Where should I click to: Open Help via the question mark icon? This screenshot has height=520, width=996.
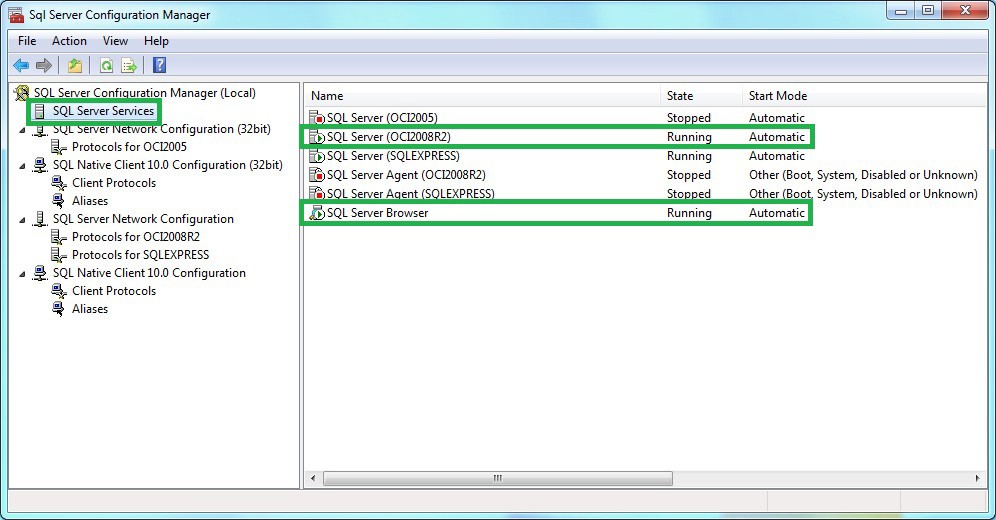pyautogui.click(x=159, y=65)
